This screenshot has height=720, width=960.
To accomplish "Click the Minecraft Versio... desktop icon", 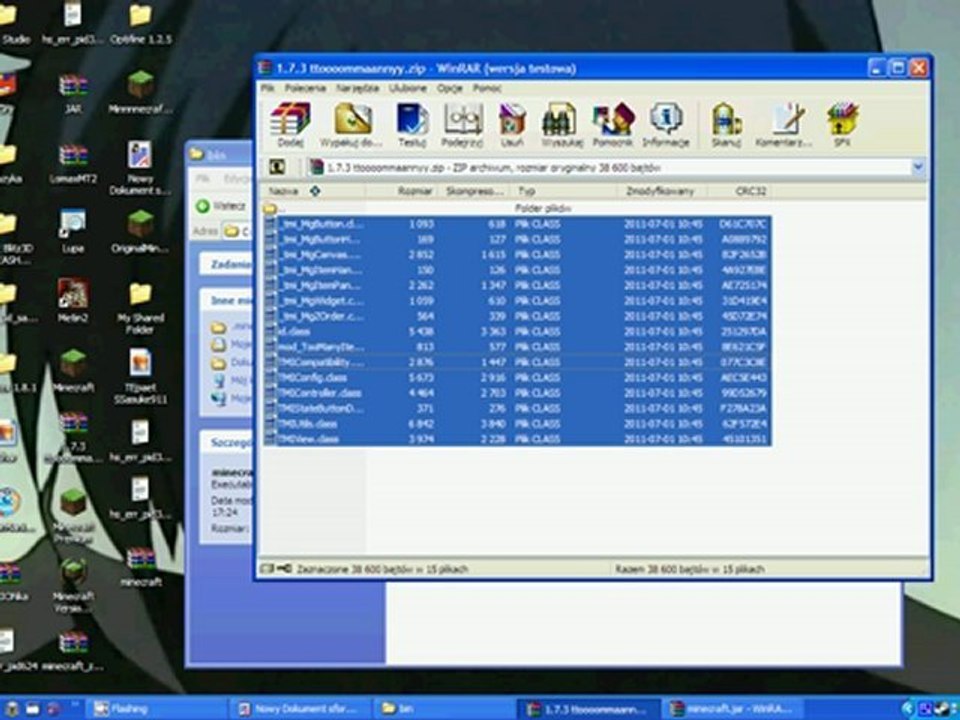I will click(73, 585).
